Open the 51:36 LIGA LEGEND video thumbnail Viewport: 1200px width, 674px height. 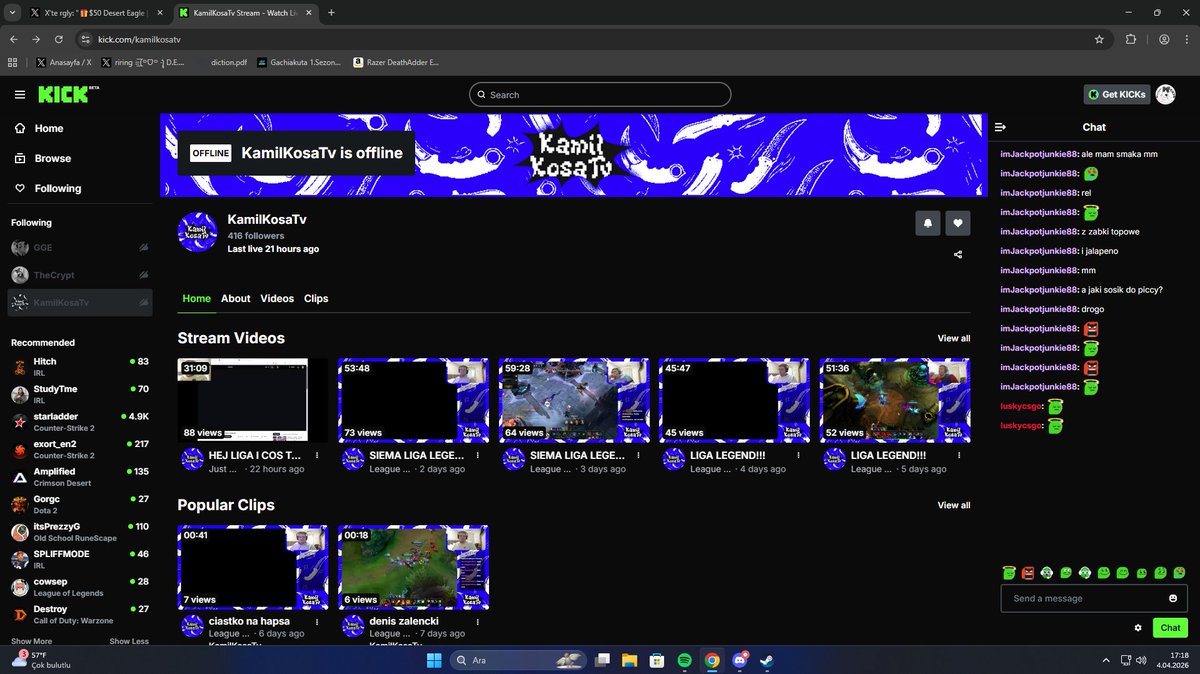tap(895, 400)
